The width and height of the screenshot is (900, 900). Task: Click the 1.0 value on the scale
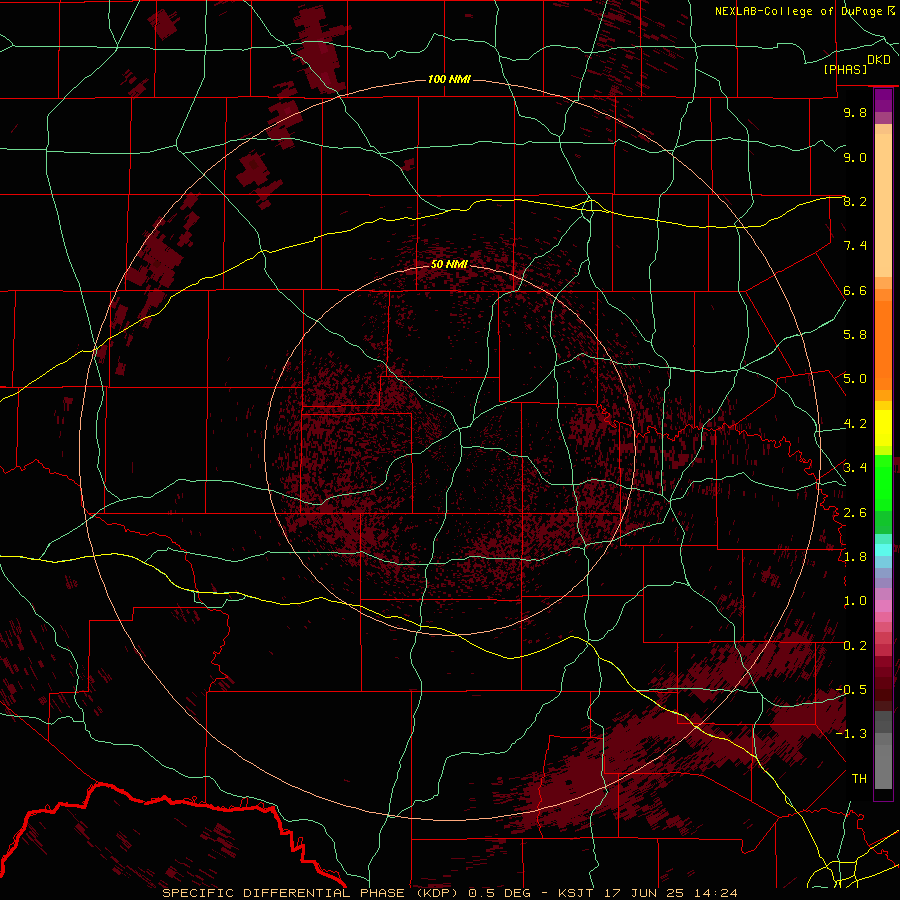coord(855,601)
